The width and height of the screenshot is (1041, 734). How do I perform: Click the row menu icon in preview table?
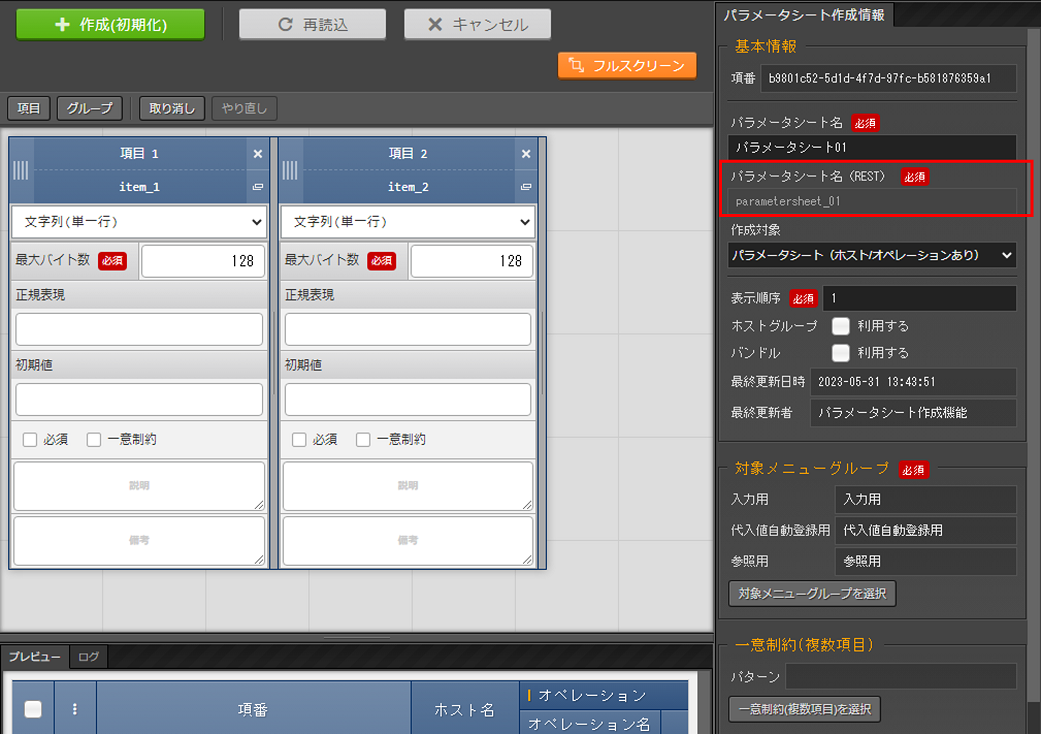[x=75, y=709]
